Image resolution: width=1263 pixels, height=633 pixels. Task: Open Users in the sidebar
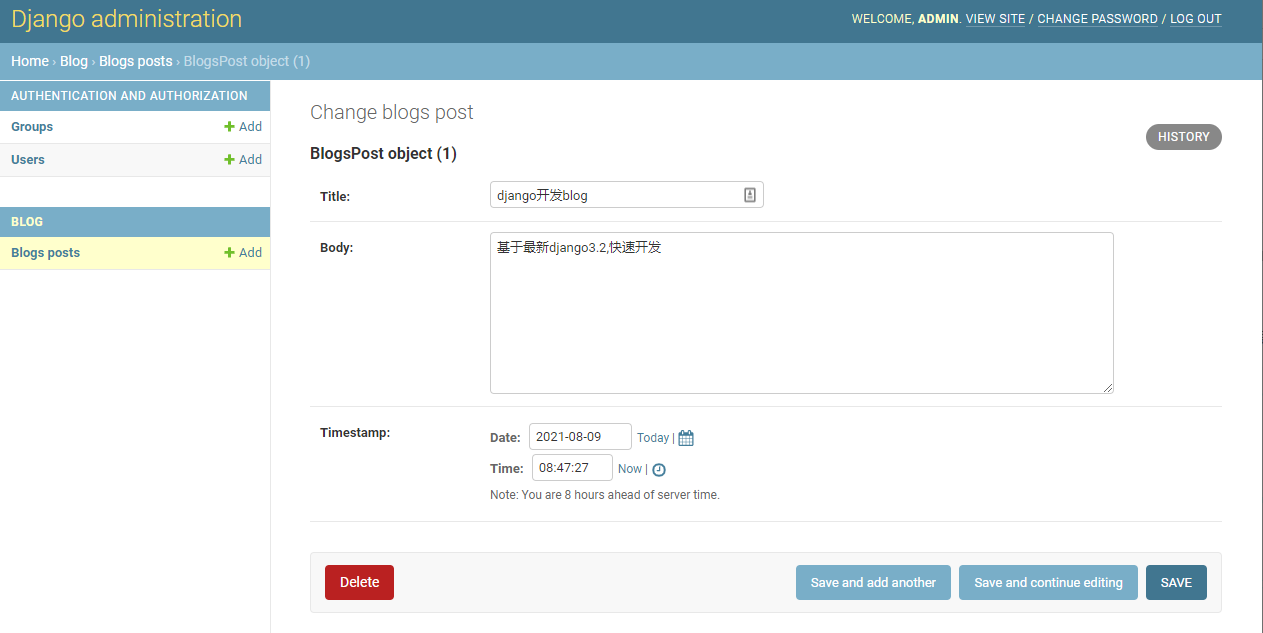(x=28, y=160)
